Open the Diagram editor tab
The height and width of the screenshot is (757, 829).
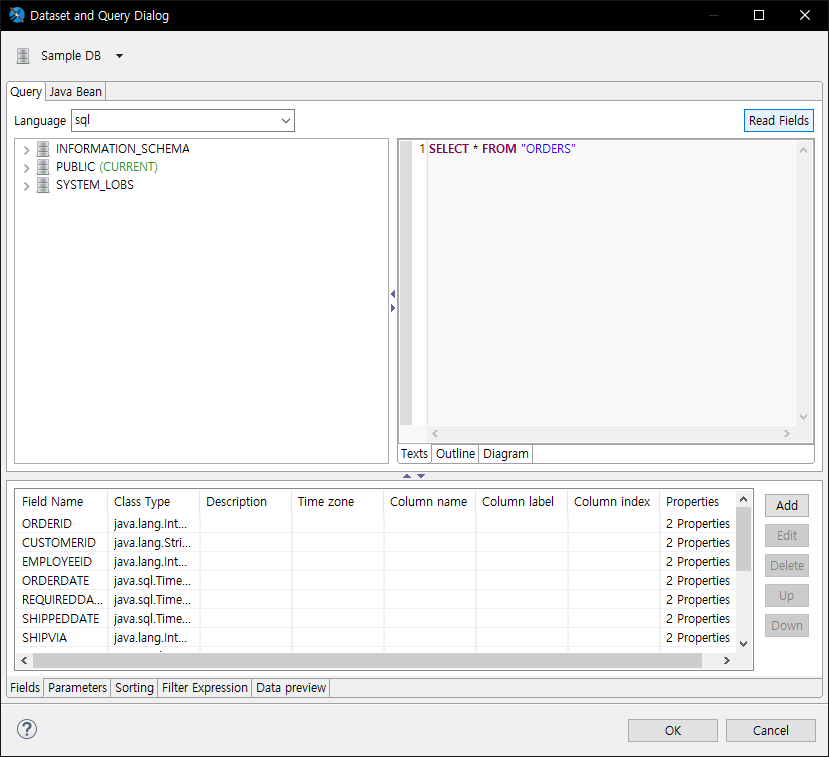(505, 454)
